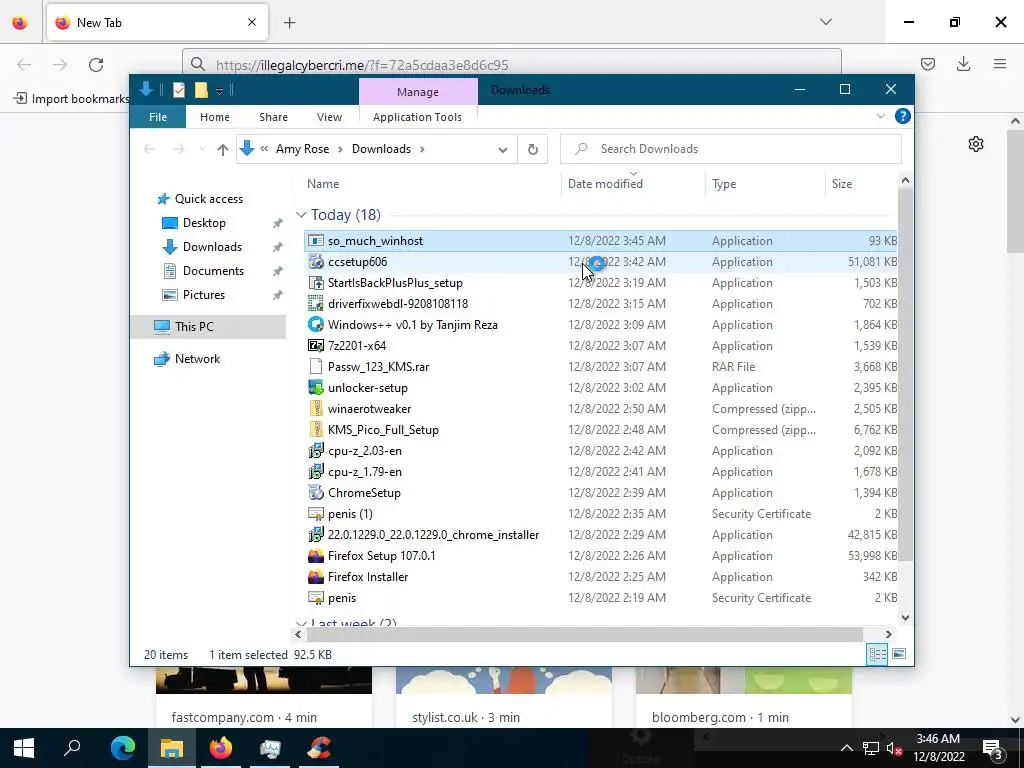Select Network in navigation pane
This screenshot has height=768, width=1024.
pos(197,359)
